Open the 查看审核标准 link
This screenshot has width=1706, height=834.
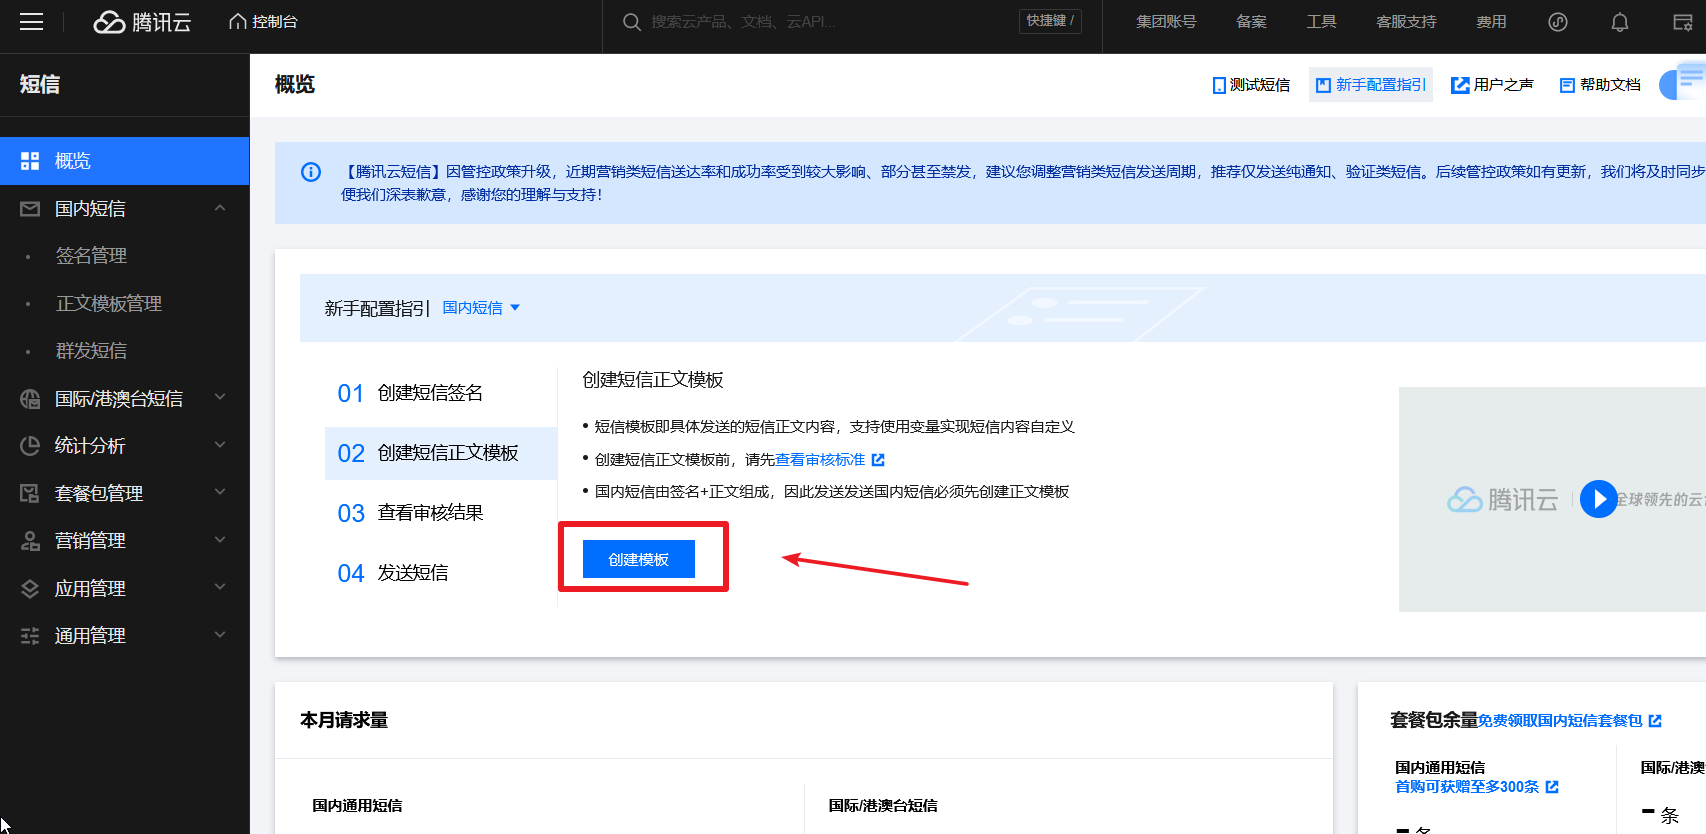point(820,460)
